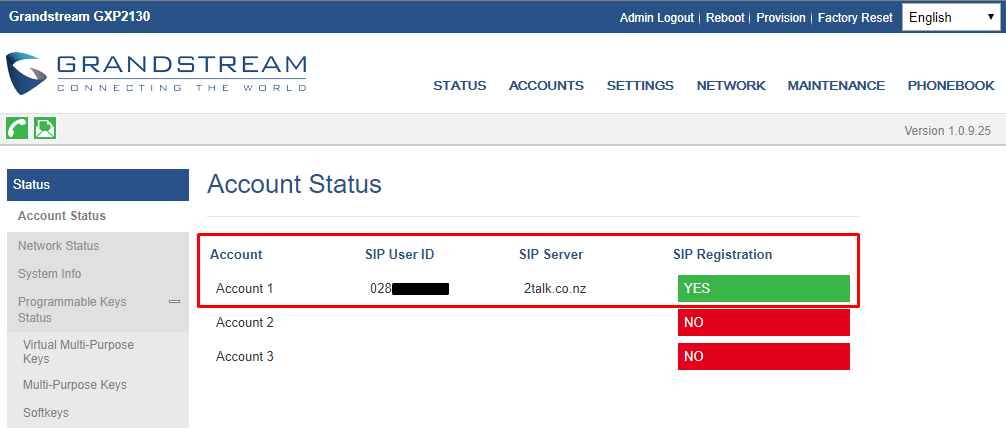Click the red NO status for Account 2

tap(763, 323)
